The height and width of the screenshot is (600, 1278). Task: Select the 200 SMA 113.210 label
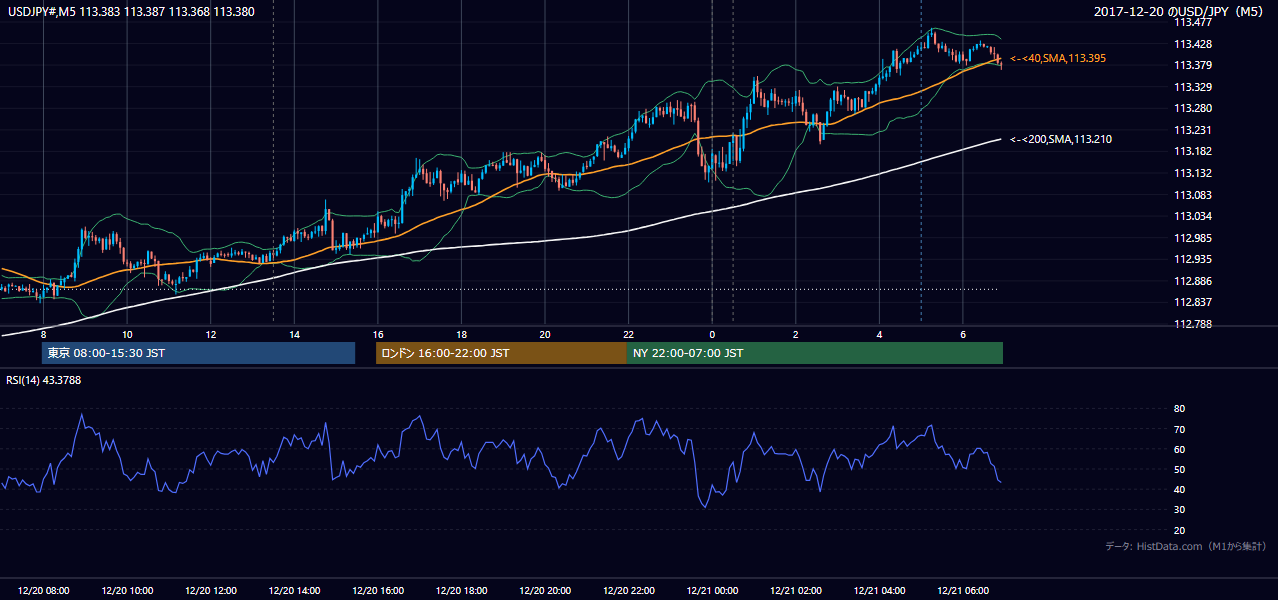tap(1061, 139)
